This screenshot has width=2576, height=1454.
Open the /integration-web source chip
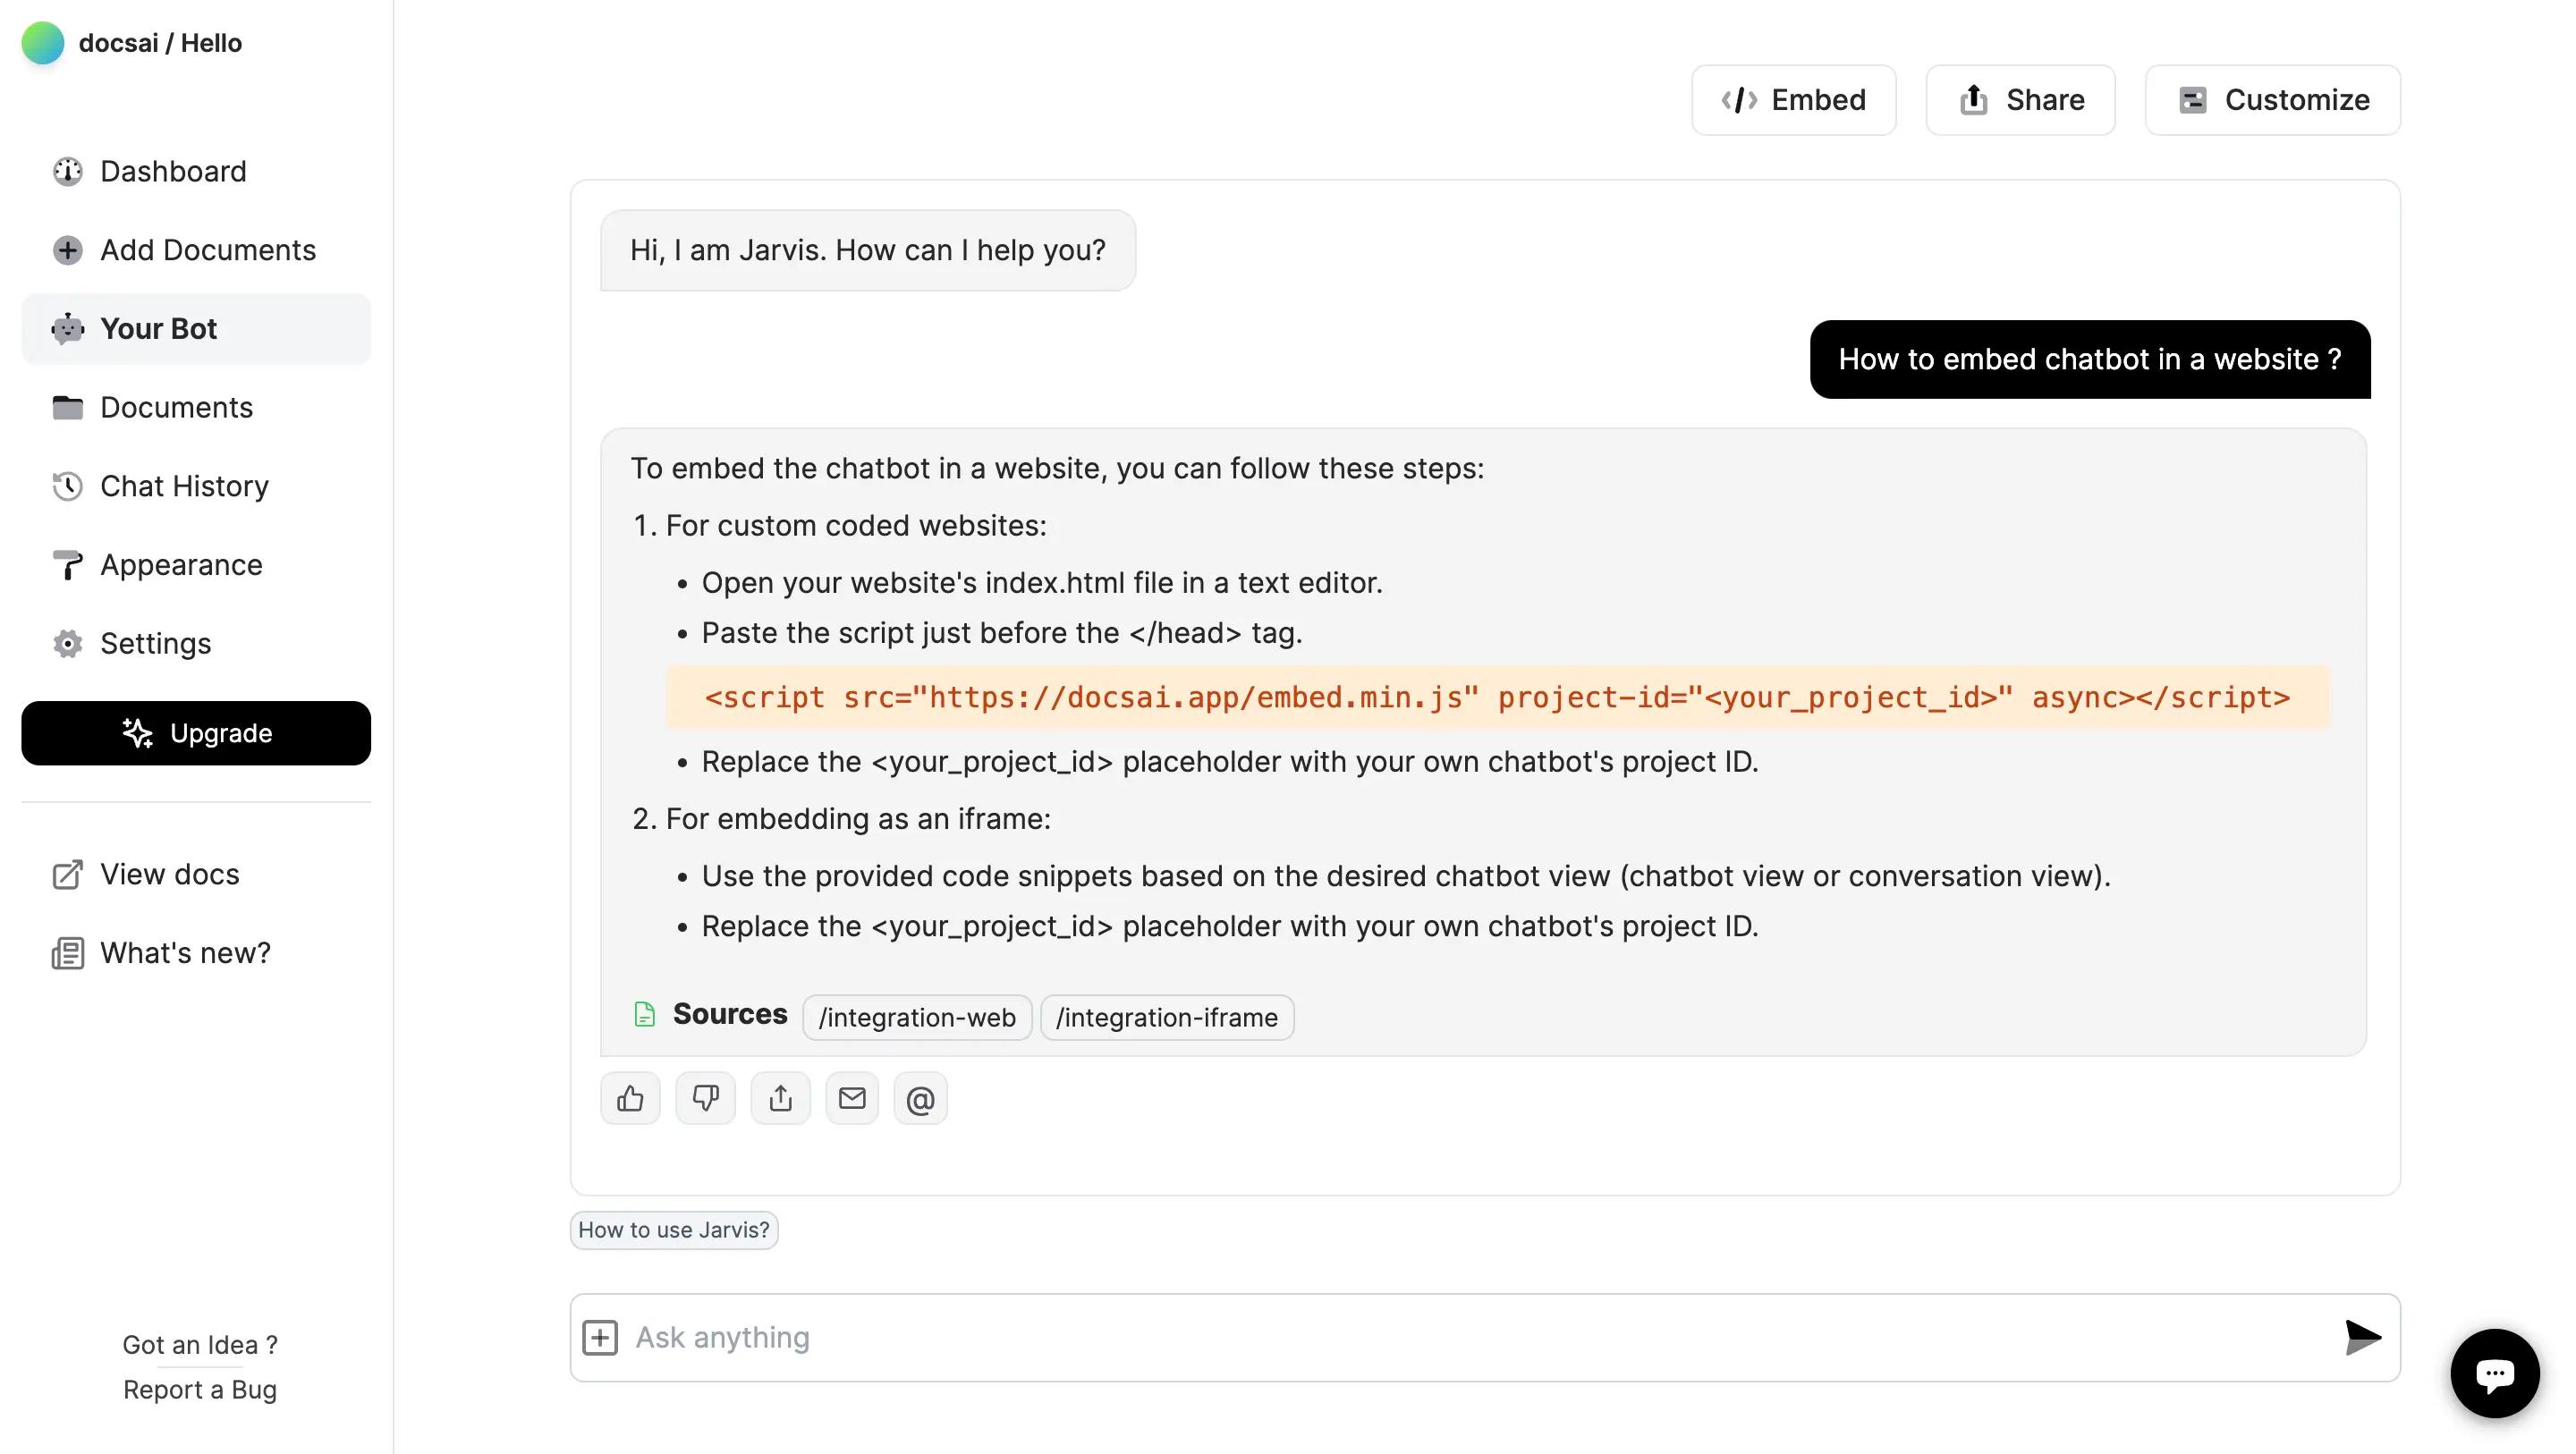[x=916, y=1017]
